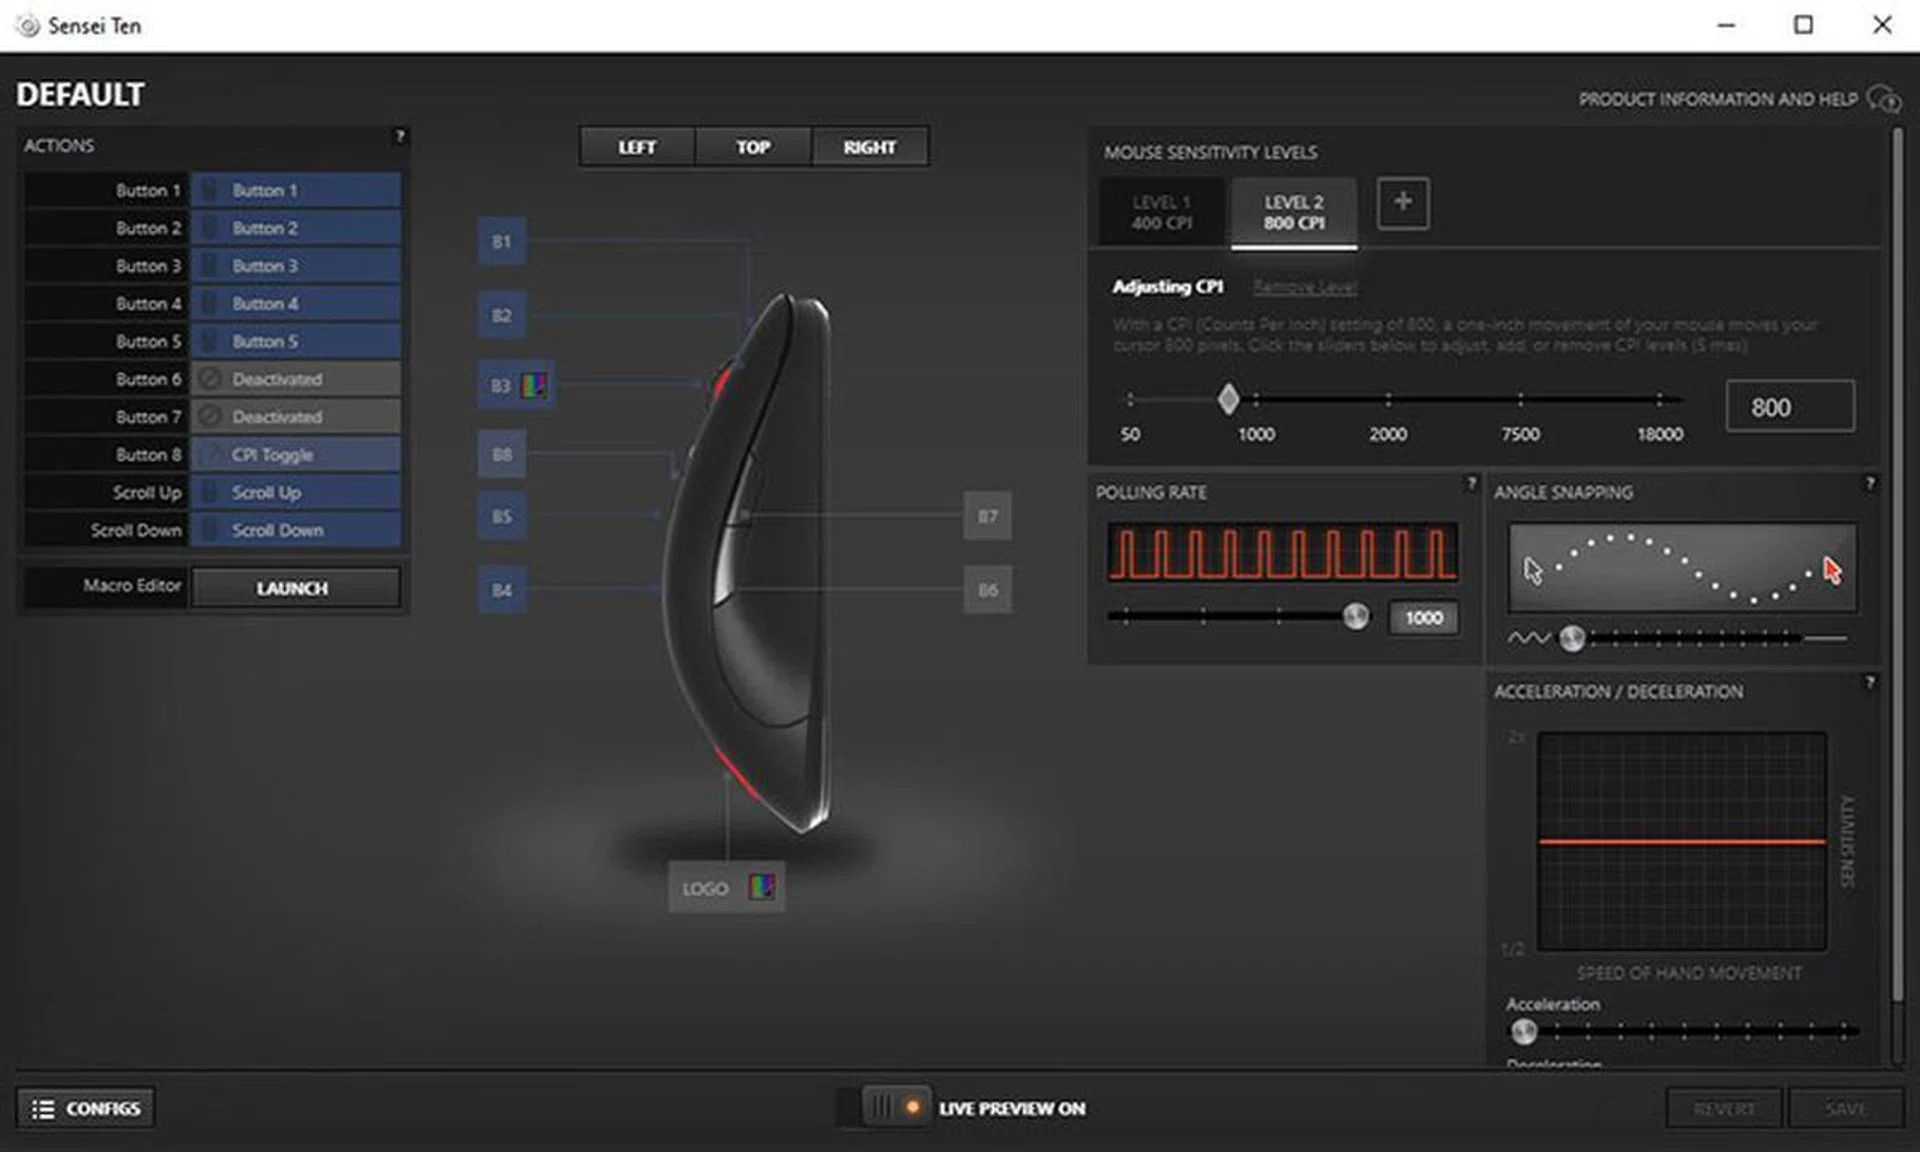
Task: Click the 800 CPI value input field
Action: click(1789, 406)
